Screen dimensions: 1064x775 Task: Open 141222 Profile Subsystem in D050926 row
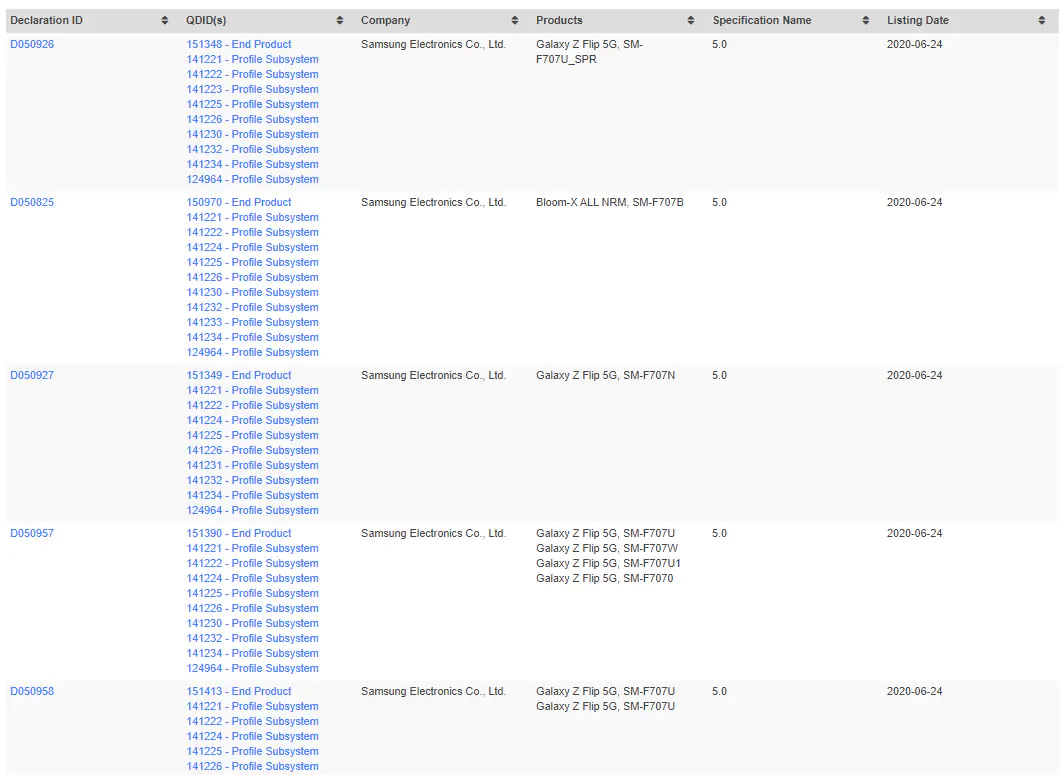(x=252, y=75)
